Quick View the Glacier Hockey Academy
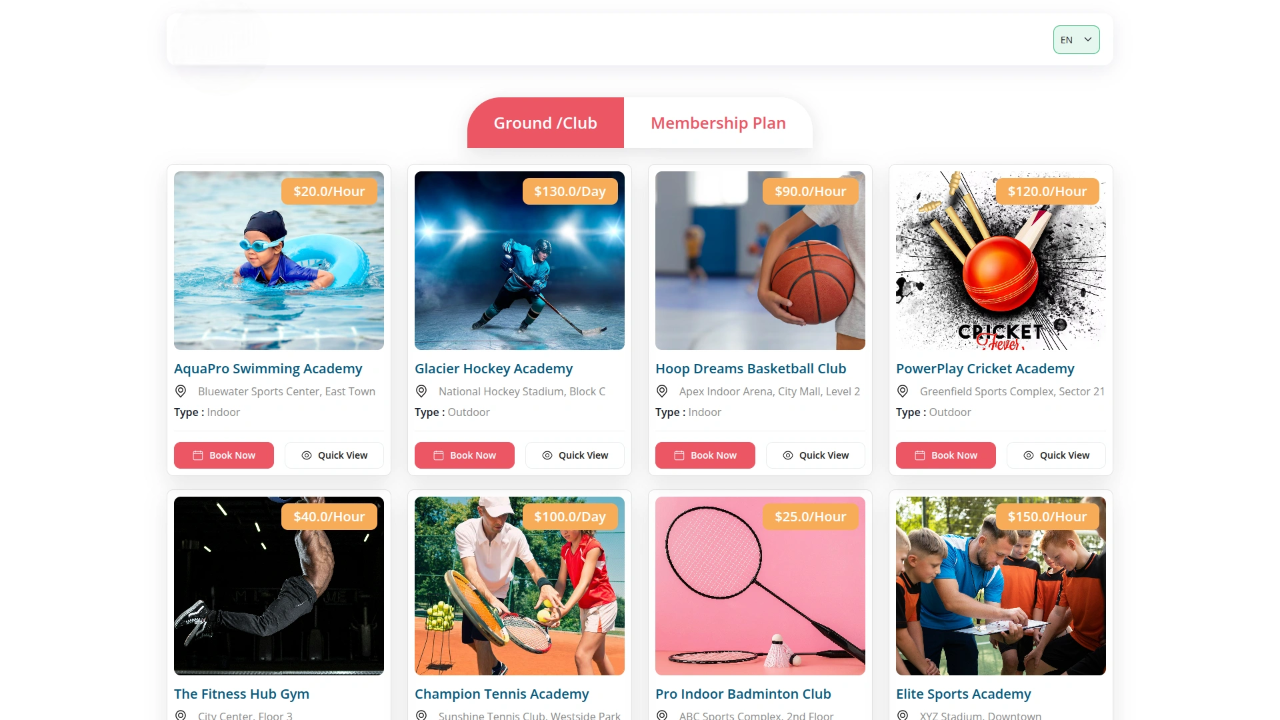Viewport: 1280px width, 720px height. coord(575,455)
